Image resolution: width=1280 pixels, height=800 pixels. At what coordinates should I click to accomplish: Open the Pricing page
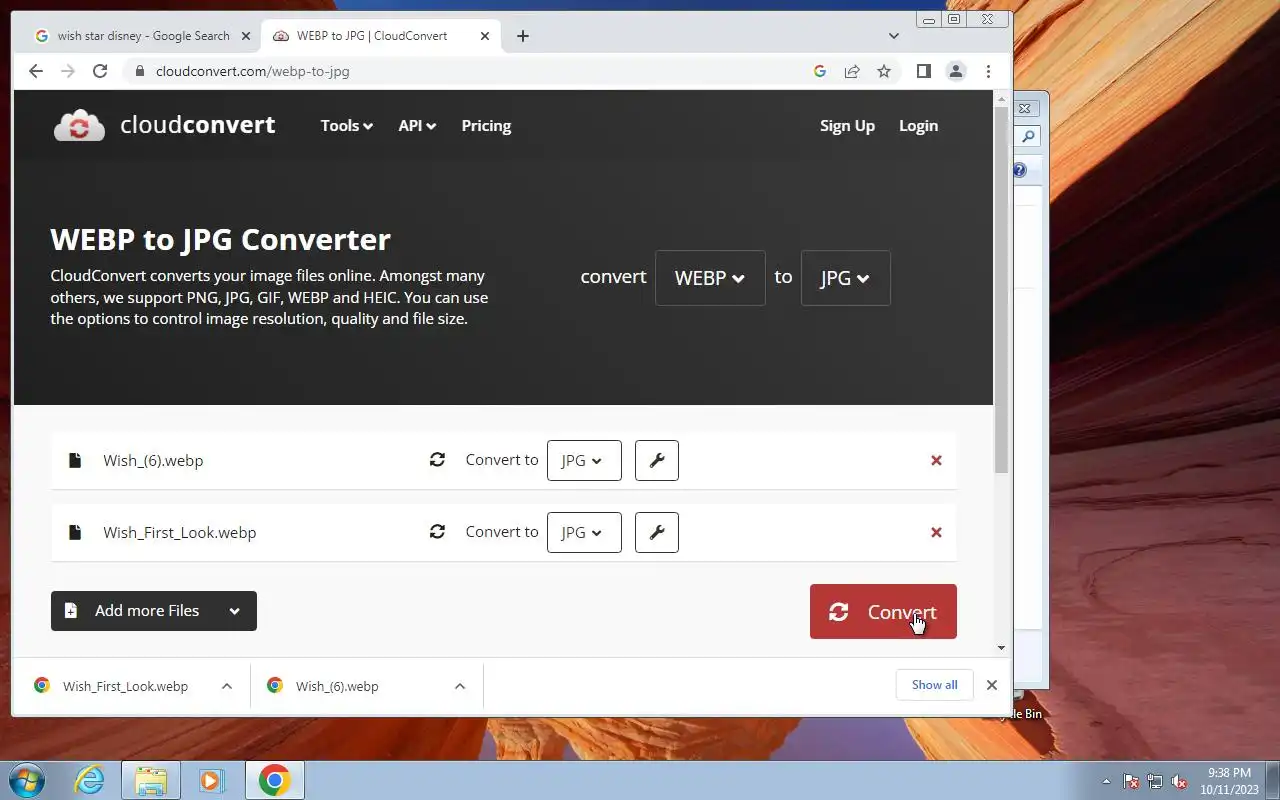486,126
